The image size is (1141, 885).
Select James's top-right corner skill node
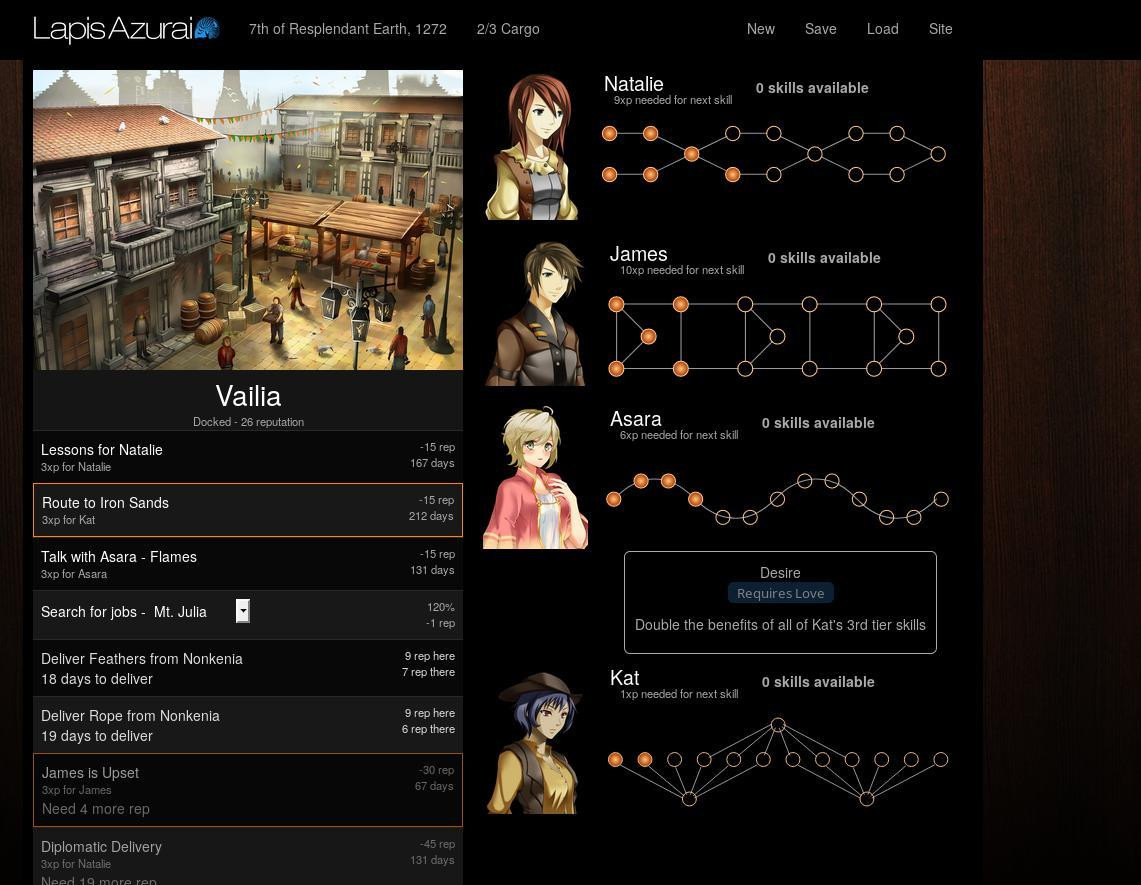pos(939,304)
